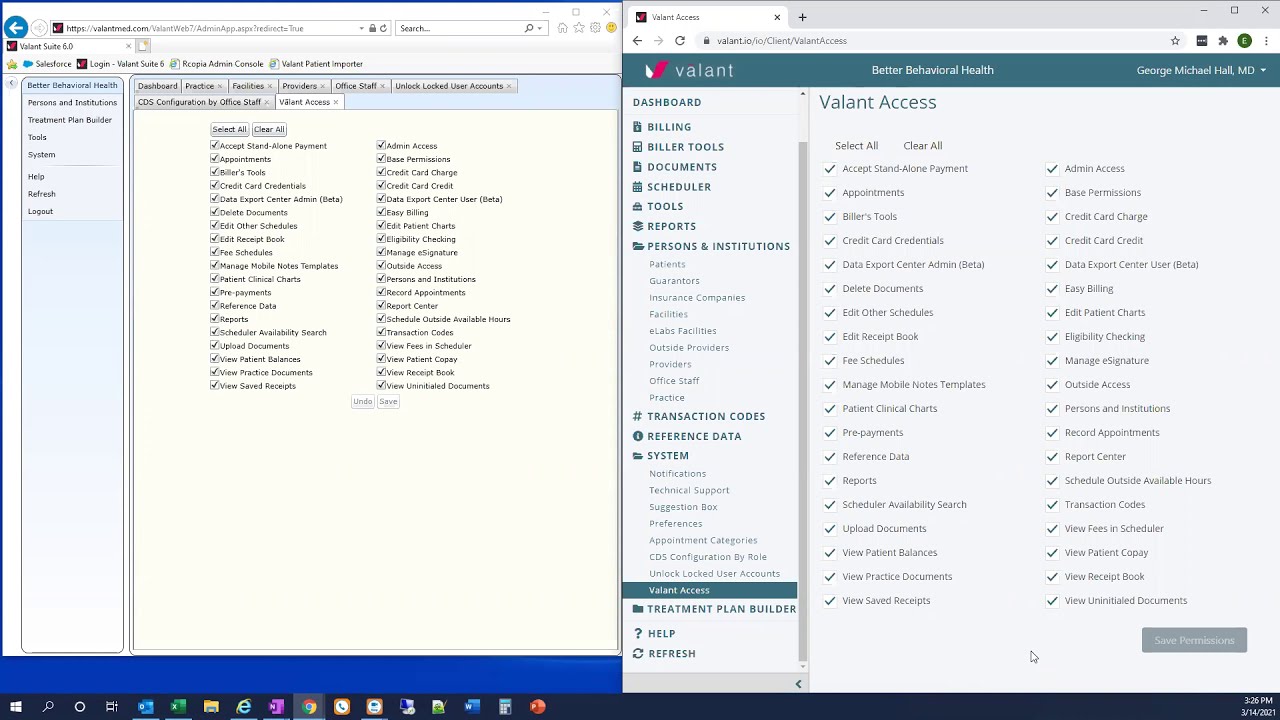
Task: Open IE settings gear icon
Action: pos(594,28)
